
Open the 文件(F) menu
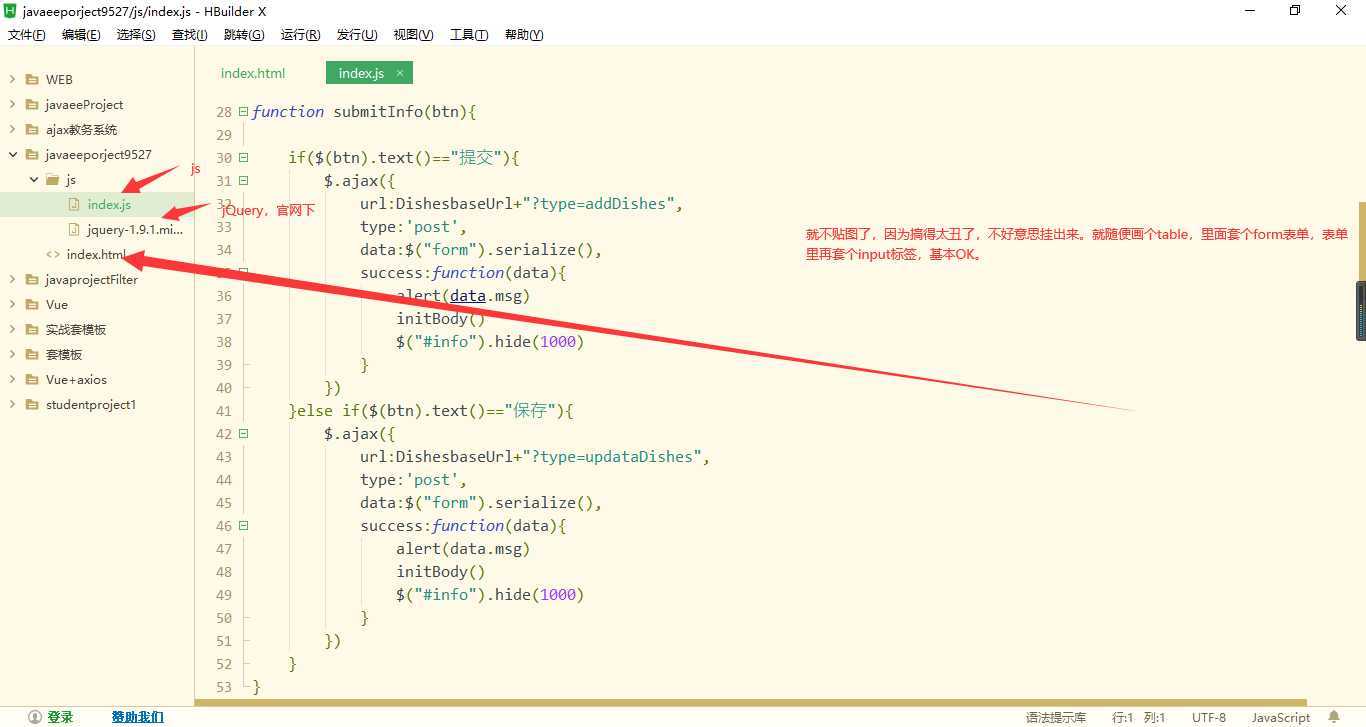point(27,35)
